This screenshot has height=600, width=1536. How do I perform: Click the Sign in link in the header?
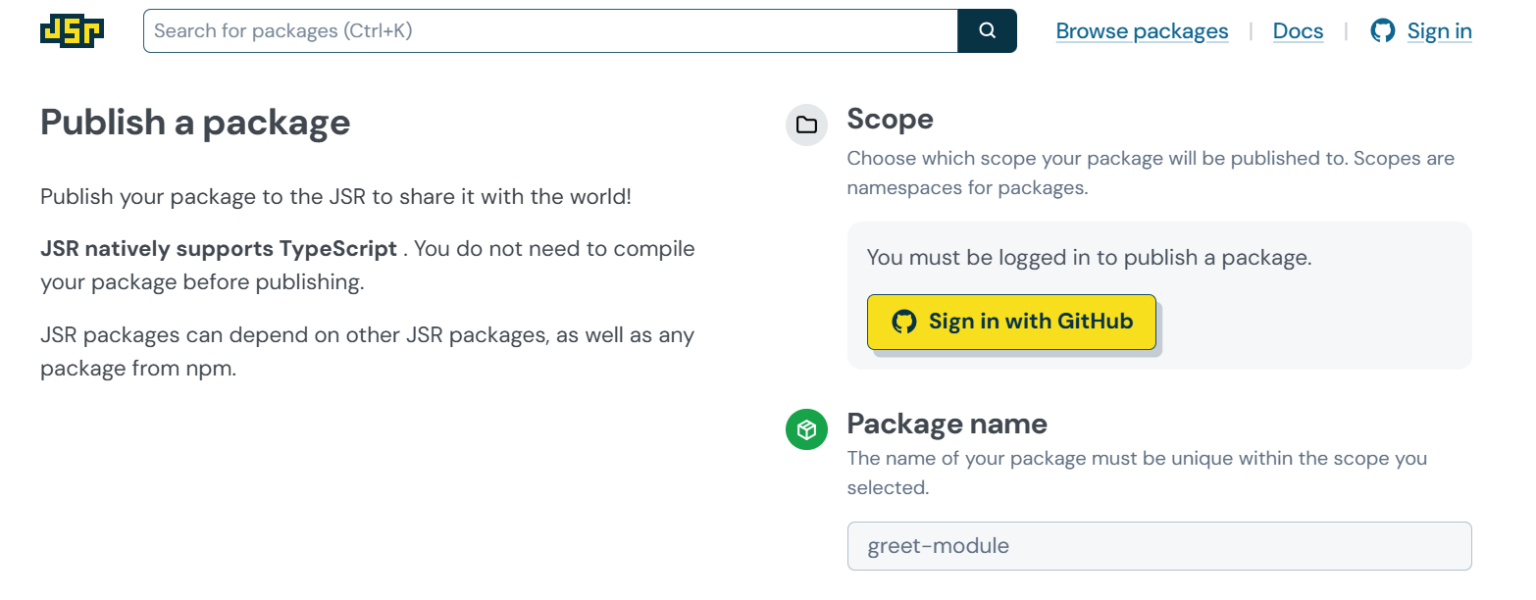(1439, 31)
